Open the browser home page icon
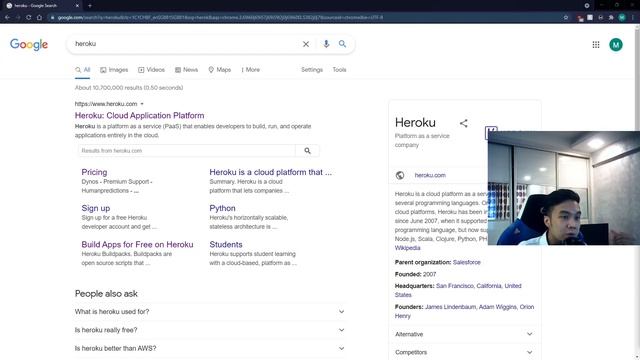 pyautogui.click(x=39, y=18)
